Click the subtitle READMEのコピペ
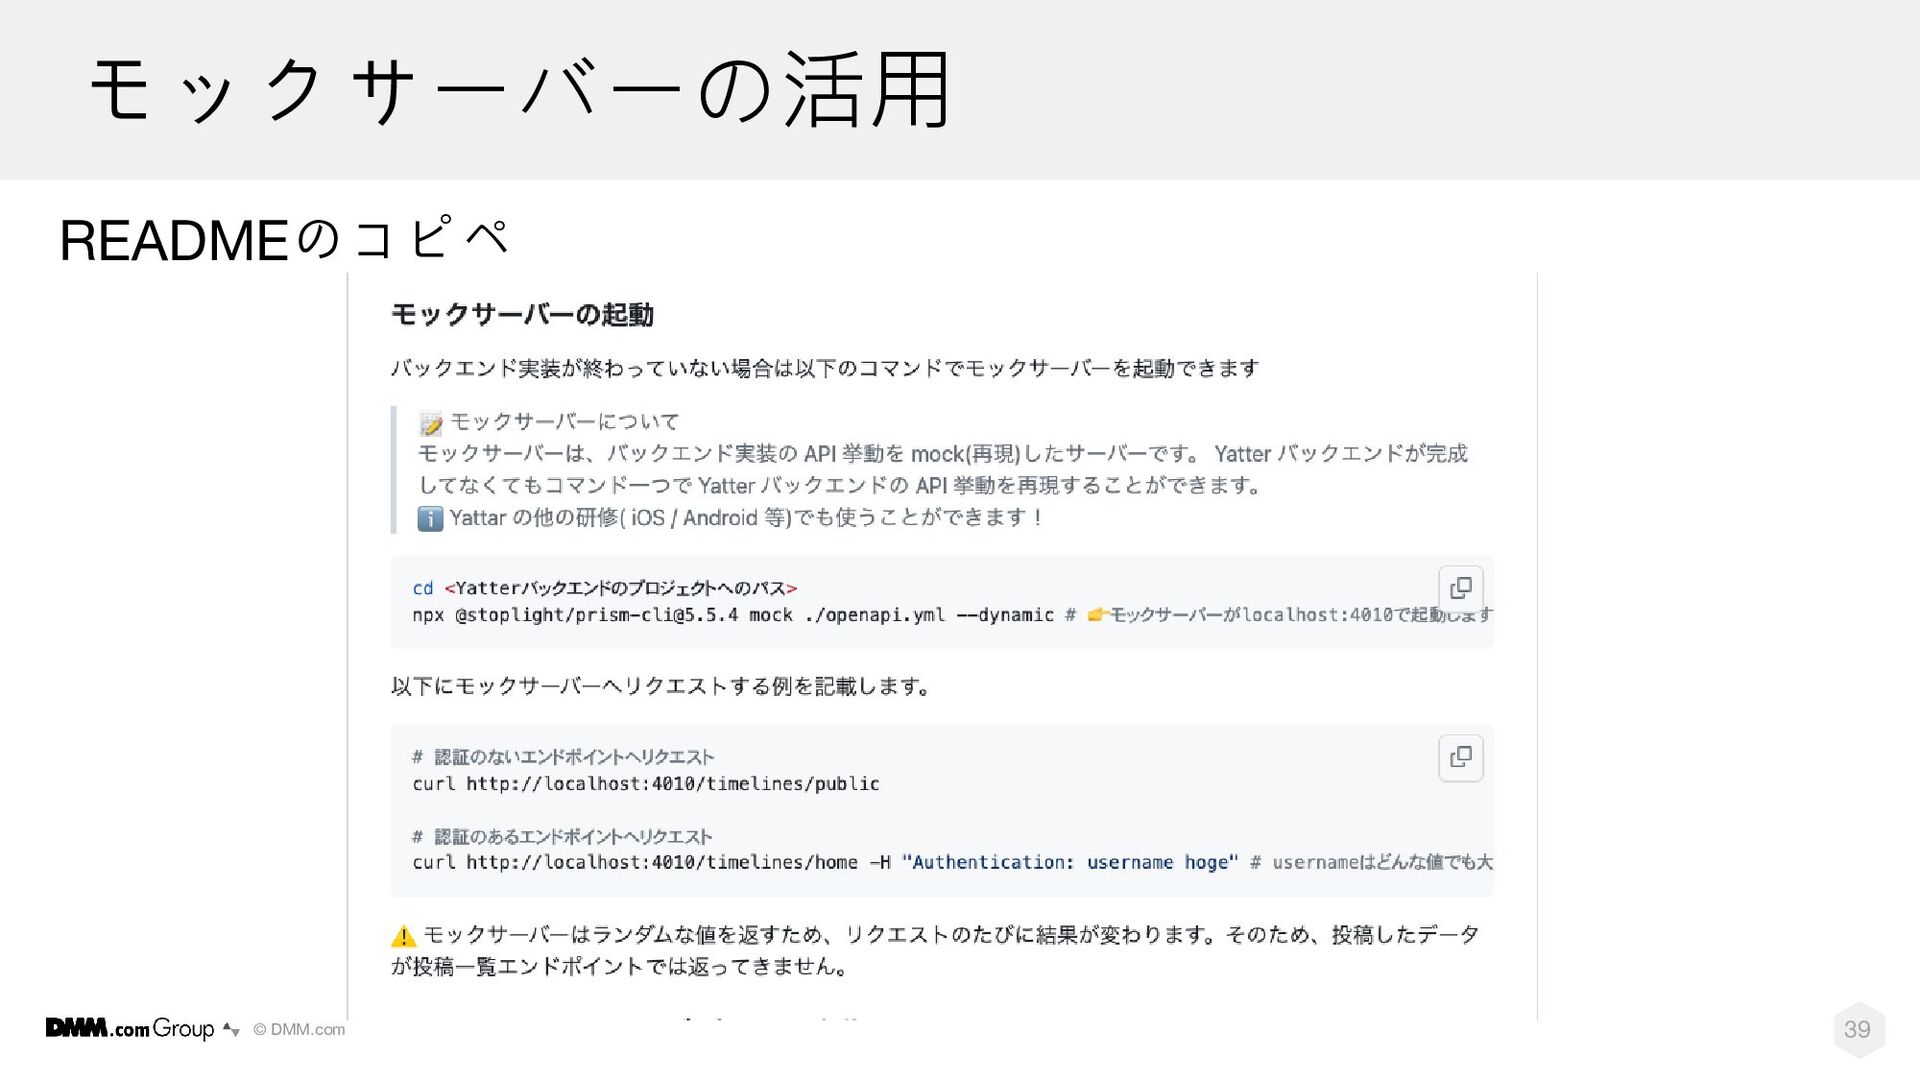 click(285, 240)
